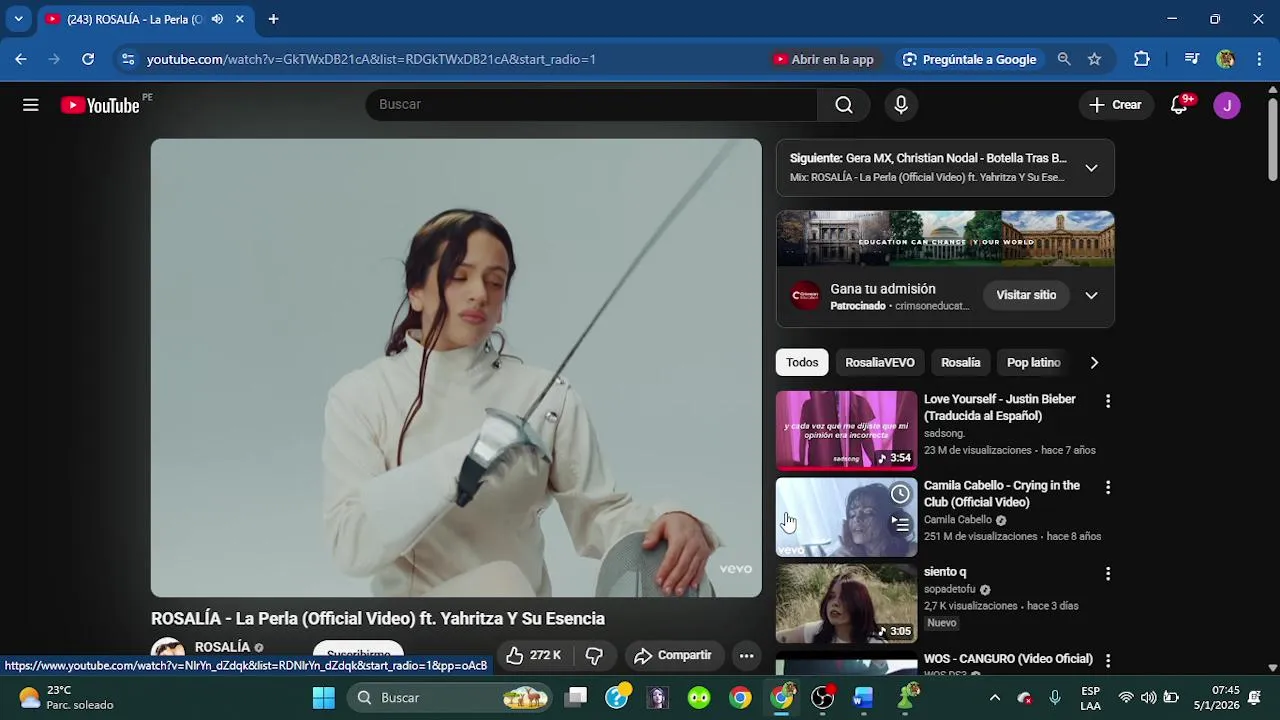Open options for Crying in the Club video

click(1107, 487)
